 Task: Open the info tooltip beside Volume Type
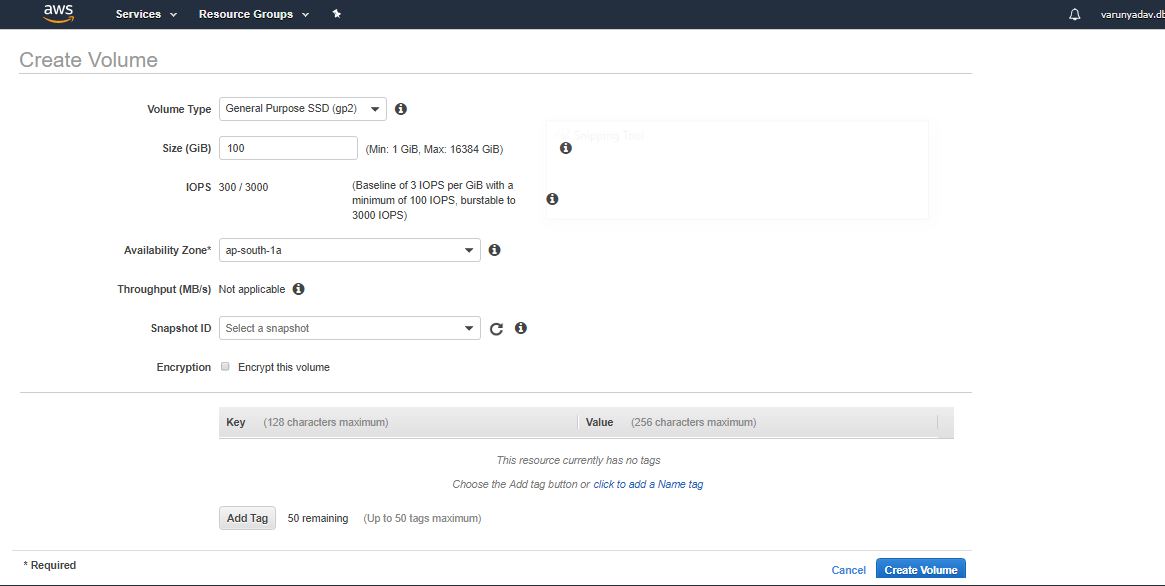(x=401, y=108)
